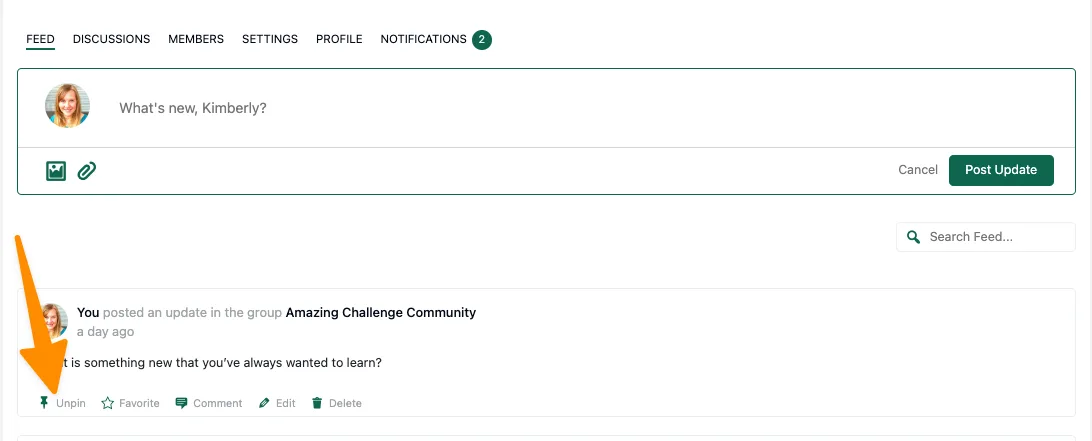Open the Profile tab
The height and width of the screenshot is (441, 1092).
click(x=339, y=39)
